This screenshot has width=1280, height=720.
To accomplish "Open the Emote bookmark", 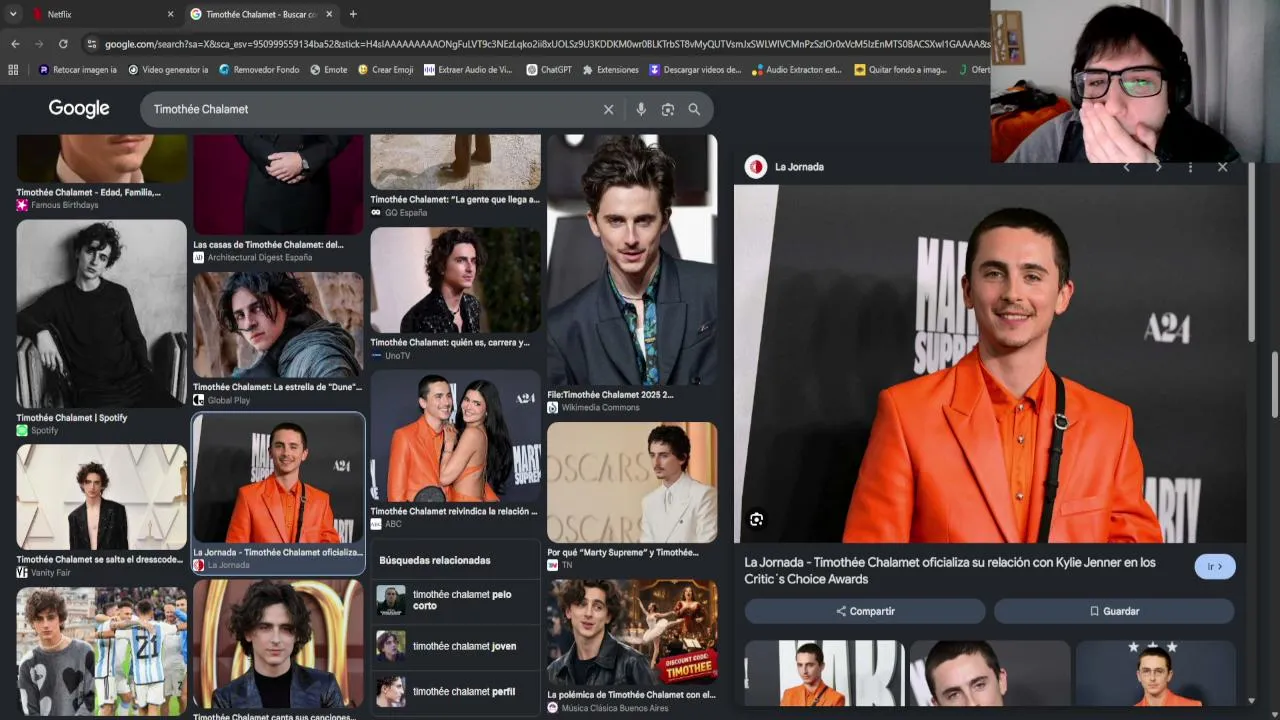I will [329, 70].
